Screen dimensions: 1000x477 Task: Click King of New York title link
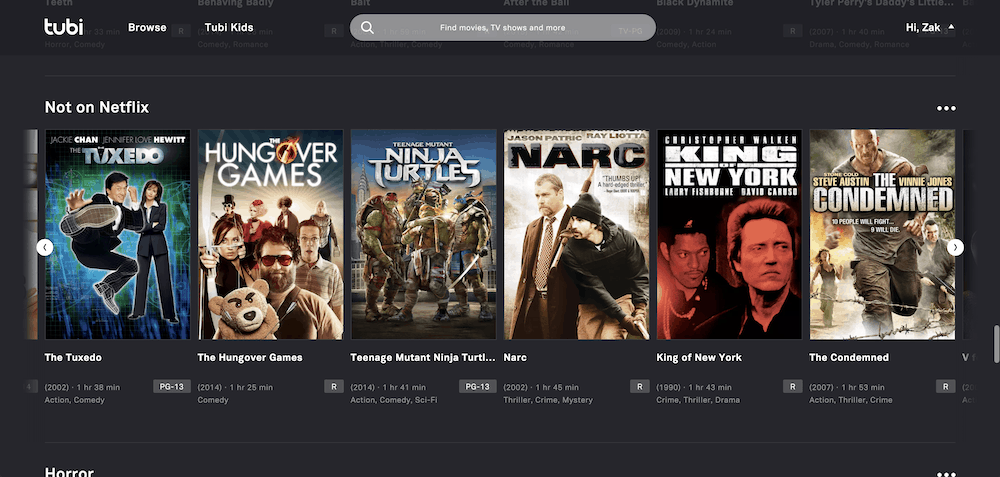pyautogui.click(x=699, y=357)
